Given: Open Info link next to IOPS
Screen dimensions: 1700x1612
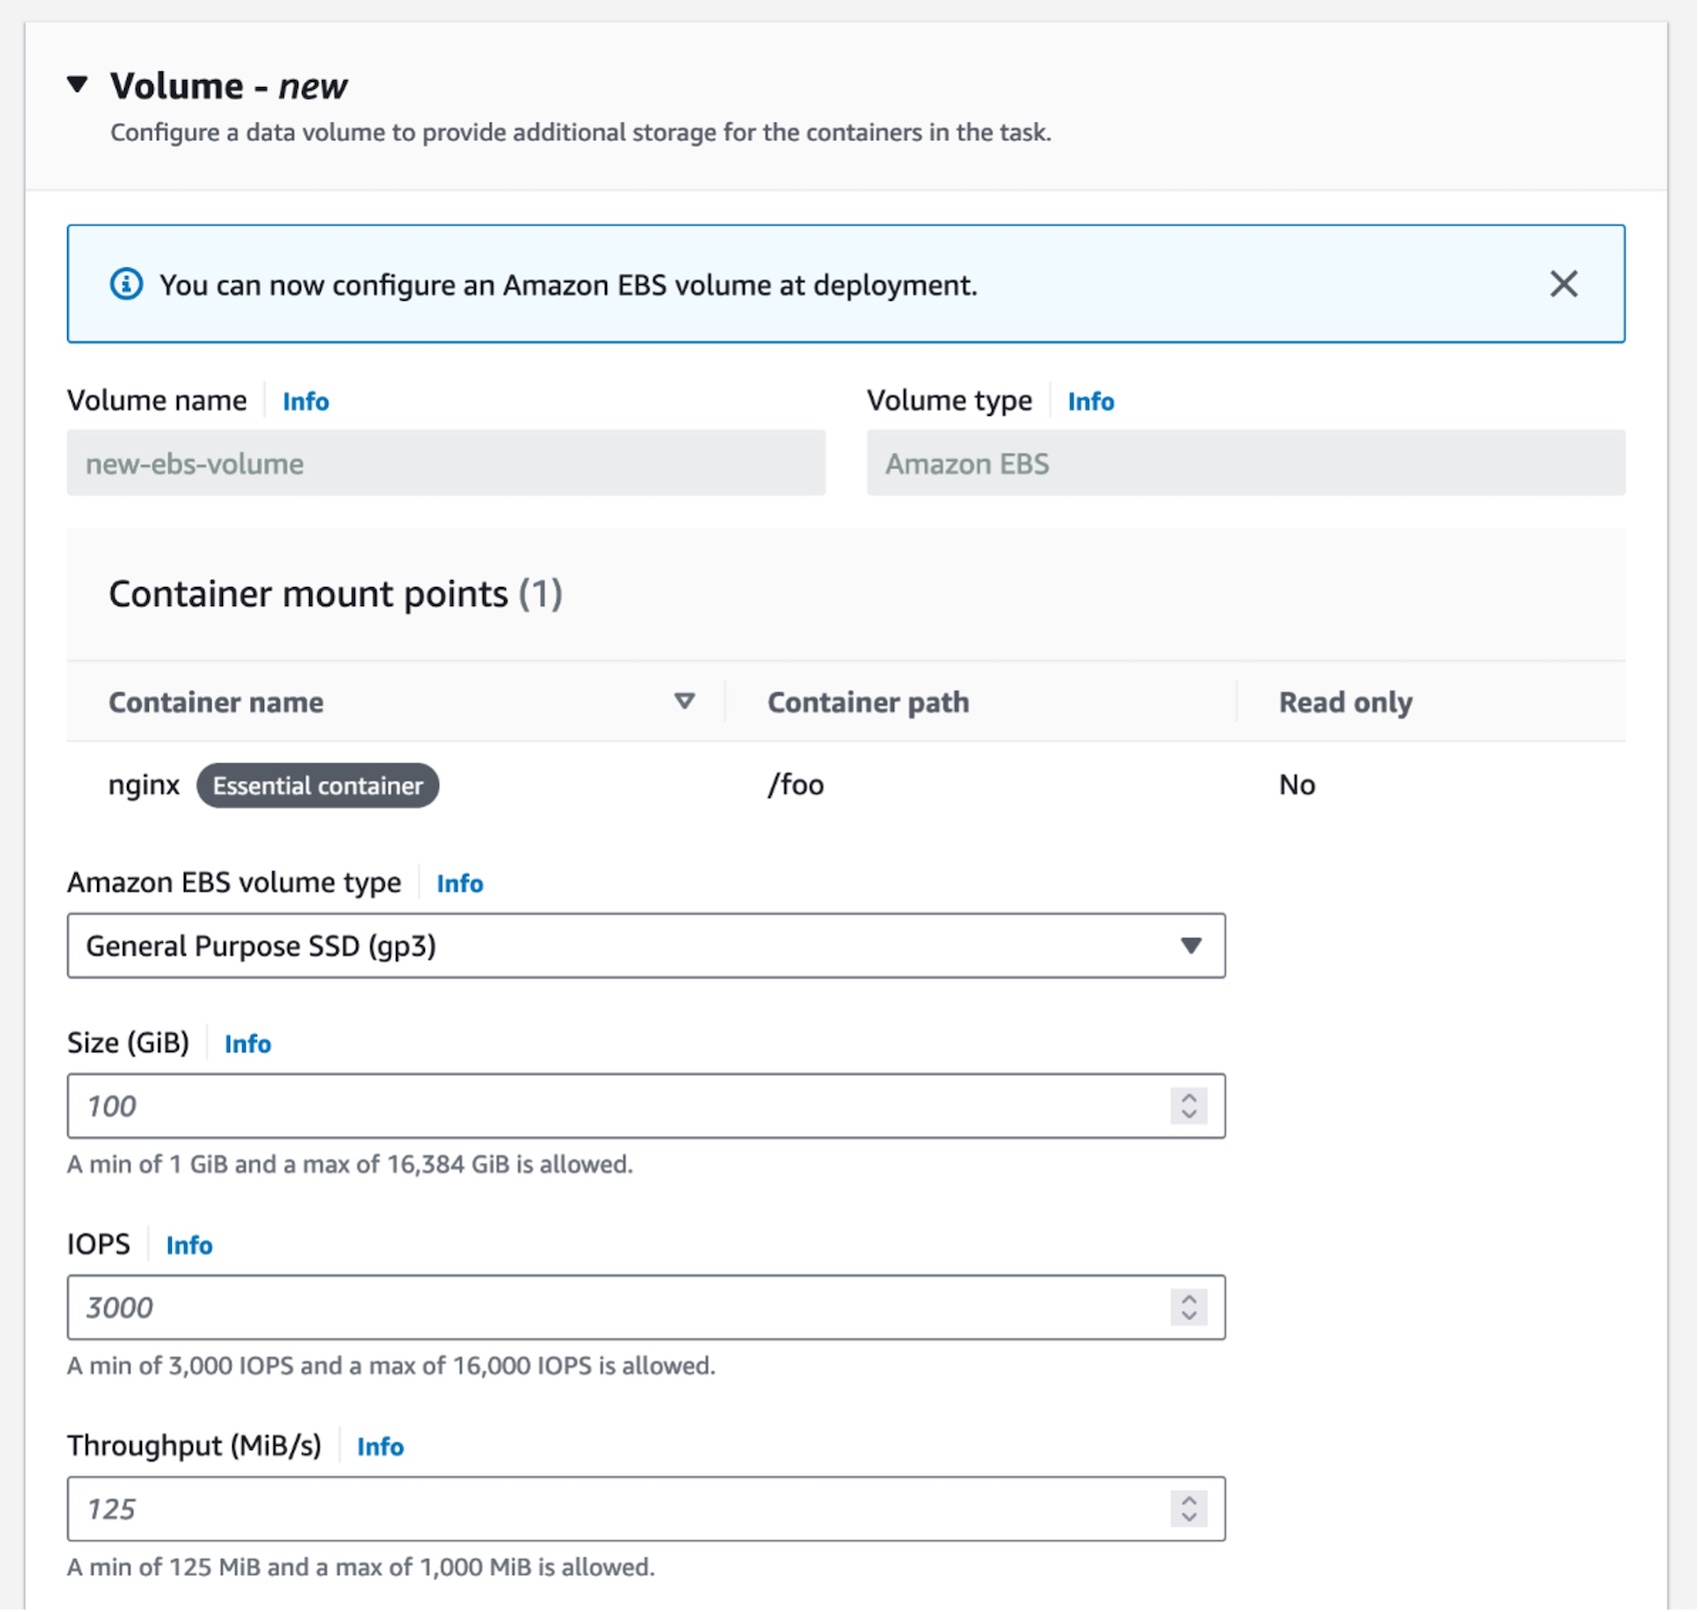Looking at the screenshot, I should [189, 1245].
